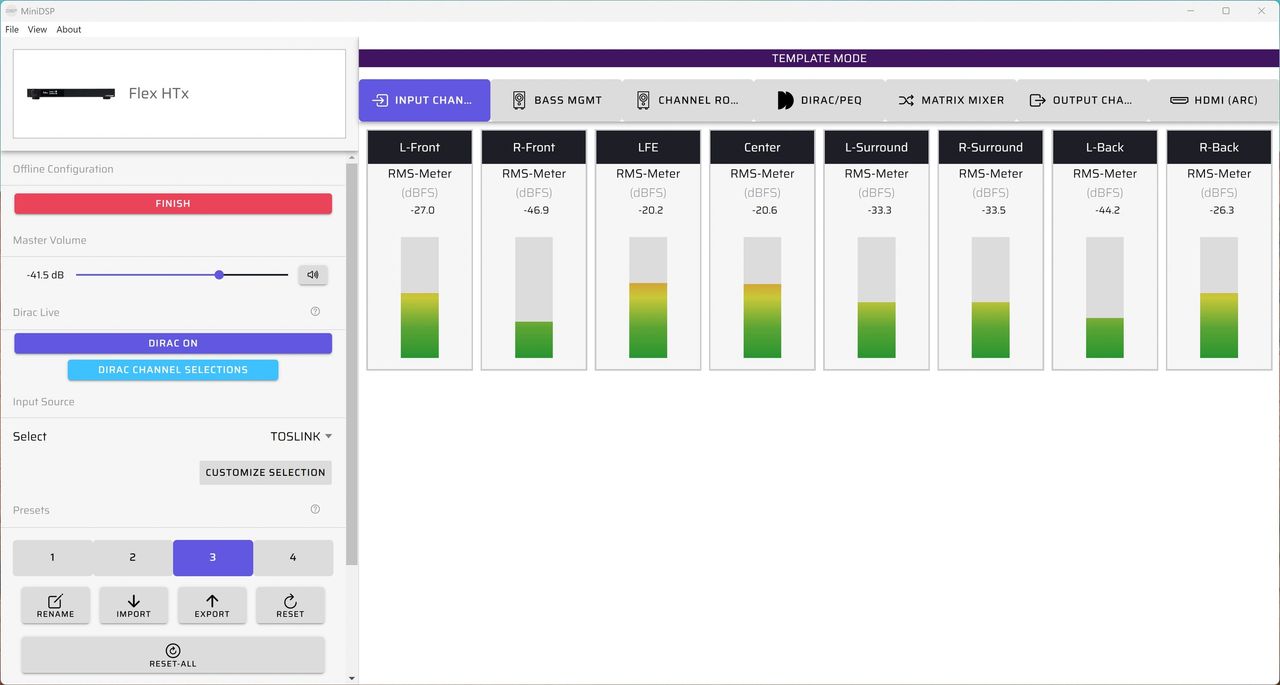Click the red Finish button
Viewport: 1280px width, 685px height.
pos(173,203)
